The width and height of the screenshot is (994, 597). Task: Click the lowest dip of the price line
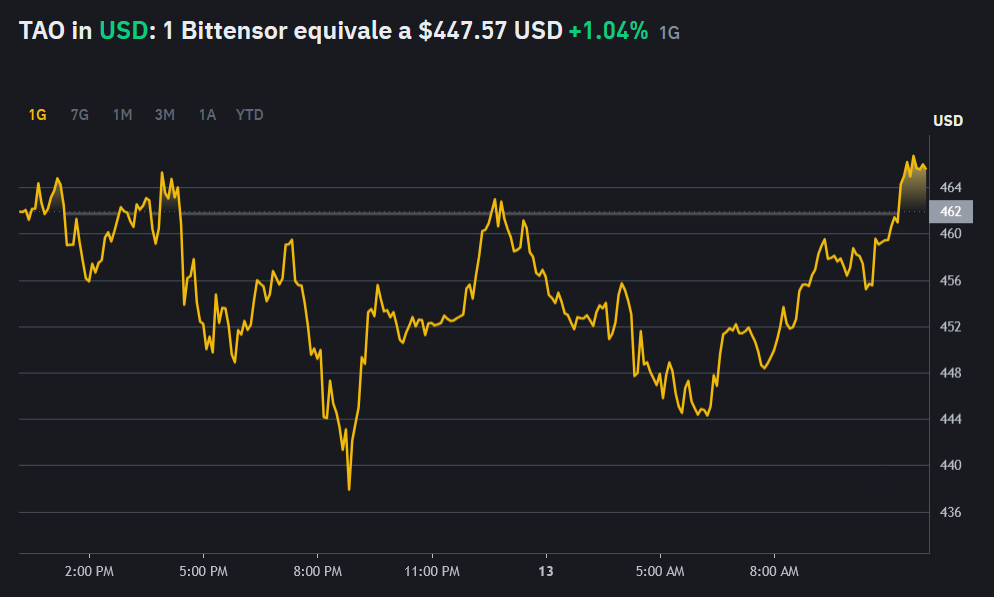[x=349, y=489]
